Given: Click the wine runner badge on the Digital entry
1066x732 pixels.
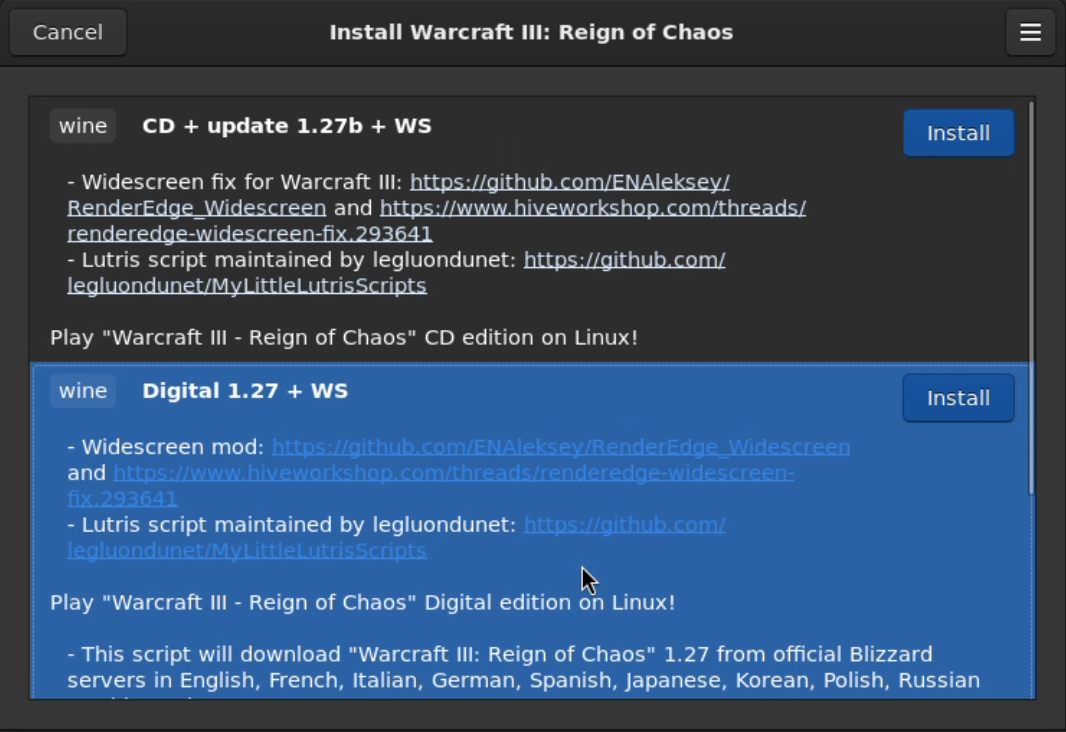Looking at the screenshot, I should point(83,391).
